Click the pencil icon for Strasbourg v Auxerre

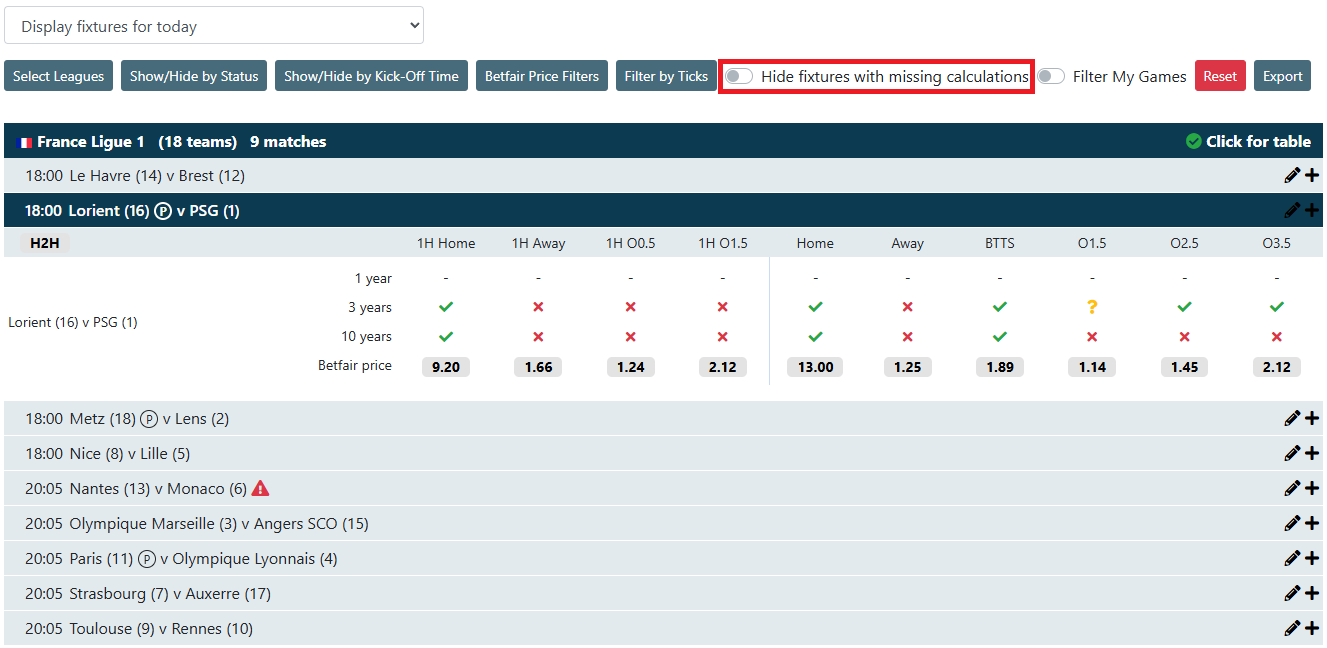(x=1292, y=594)
